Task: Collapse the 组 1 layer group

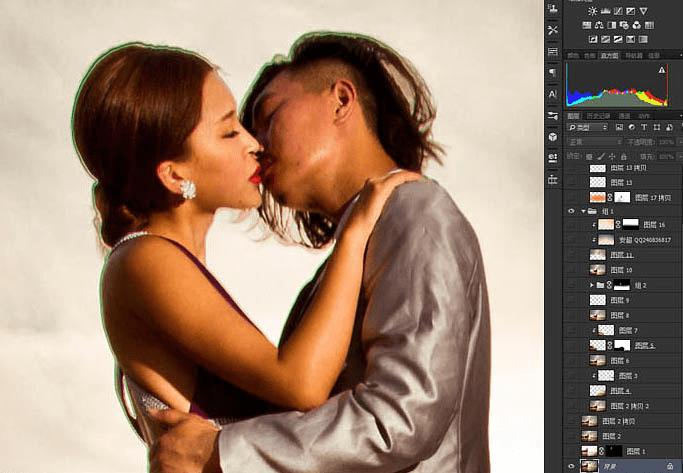Action: (583, 212)
